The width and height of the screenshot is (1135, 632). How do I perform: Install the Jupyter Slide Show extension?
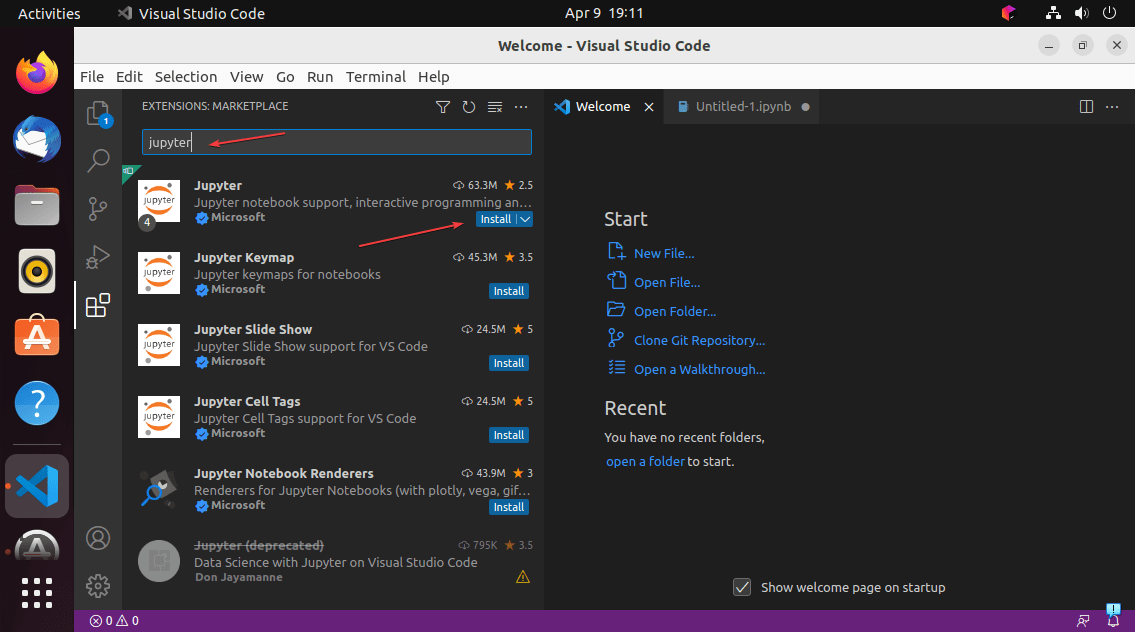(509, 363)
